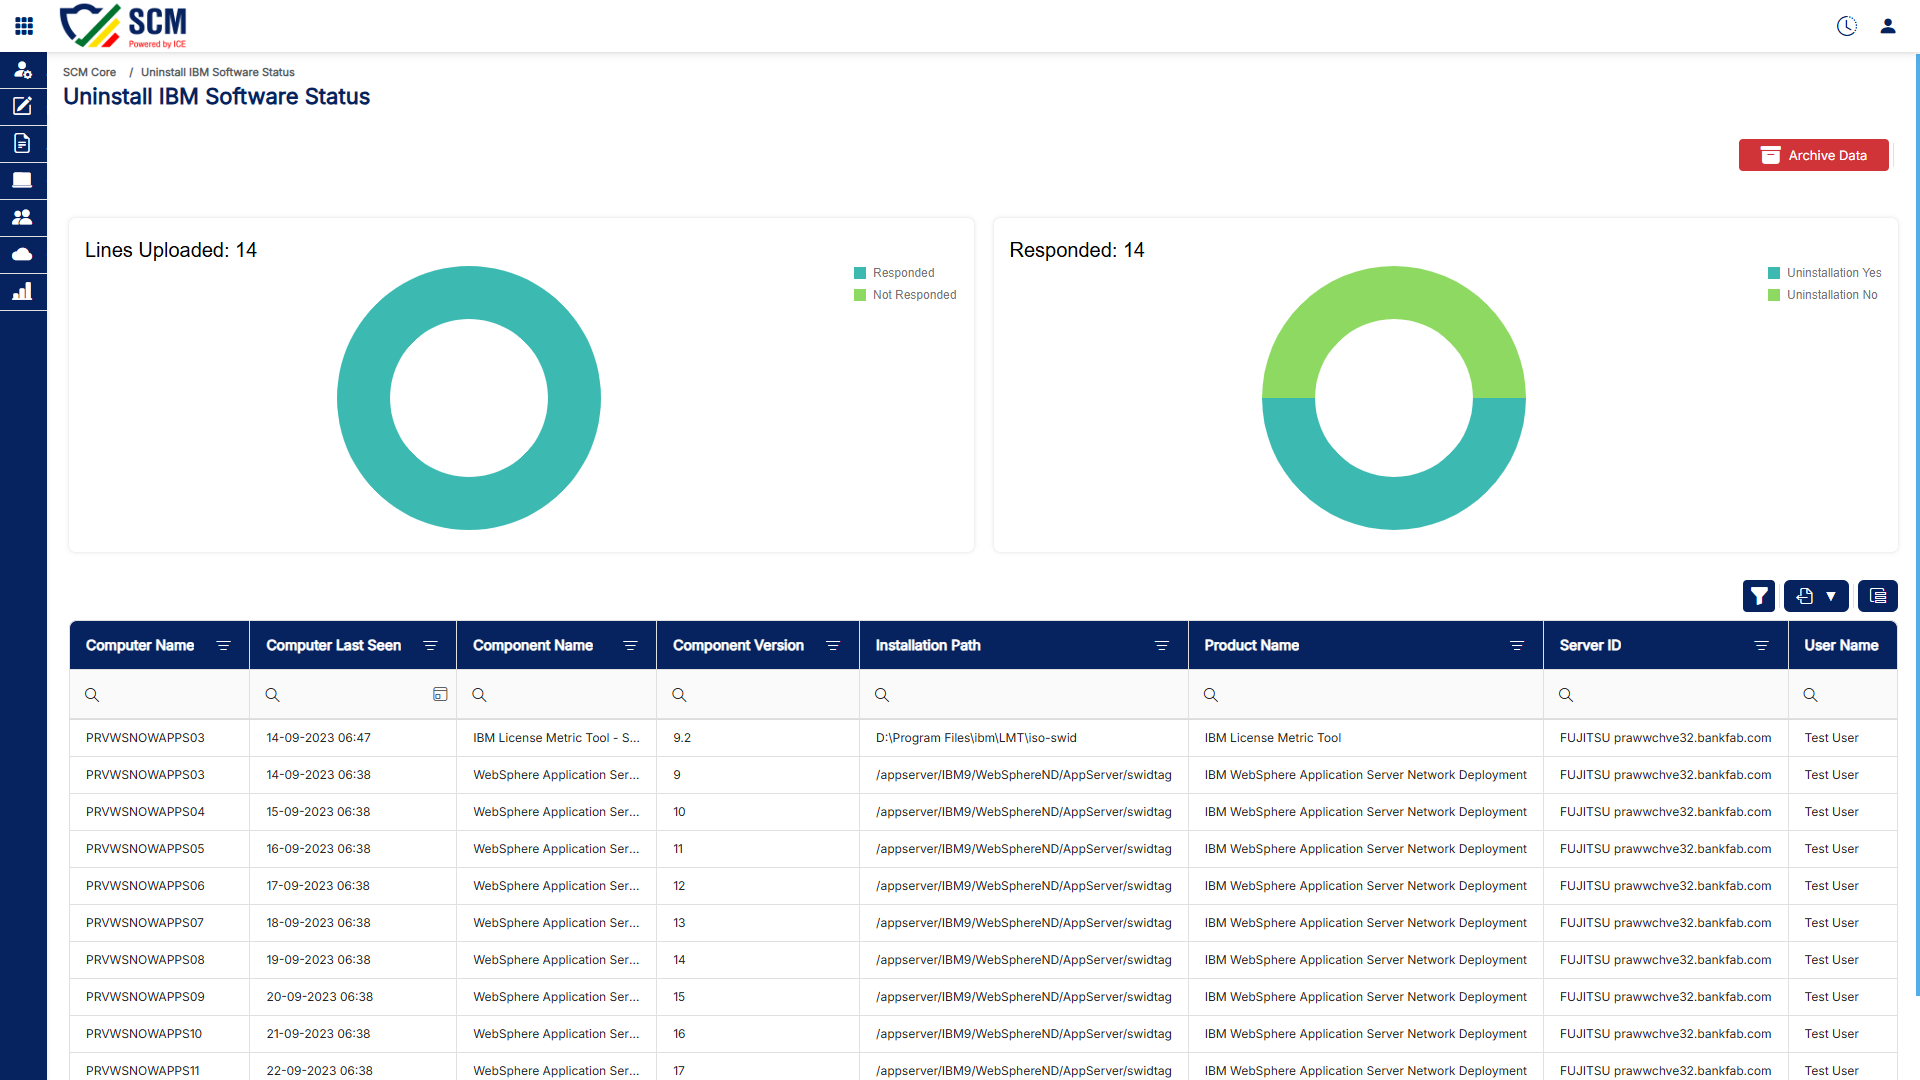The height and width of the screenshot is (1080, 1920).
Task: Go to SCM Core breadcrumb link
Action: 90,72
